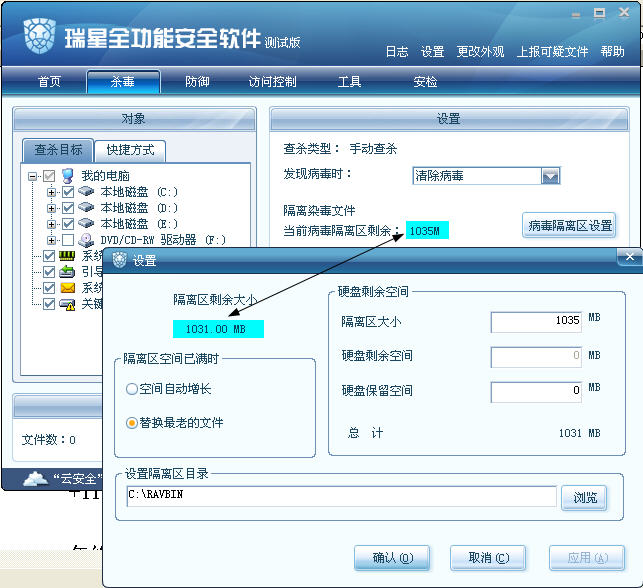Switch to the 杀毒 tab

point(123,82)
